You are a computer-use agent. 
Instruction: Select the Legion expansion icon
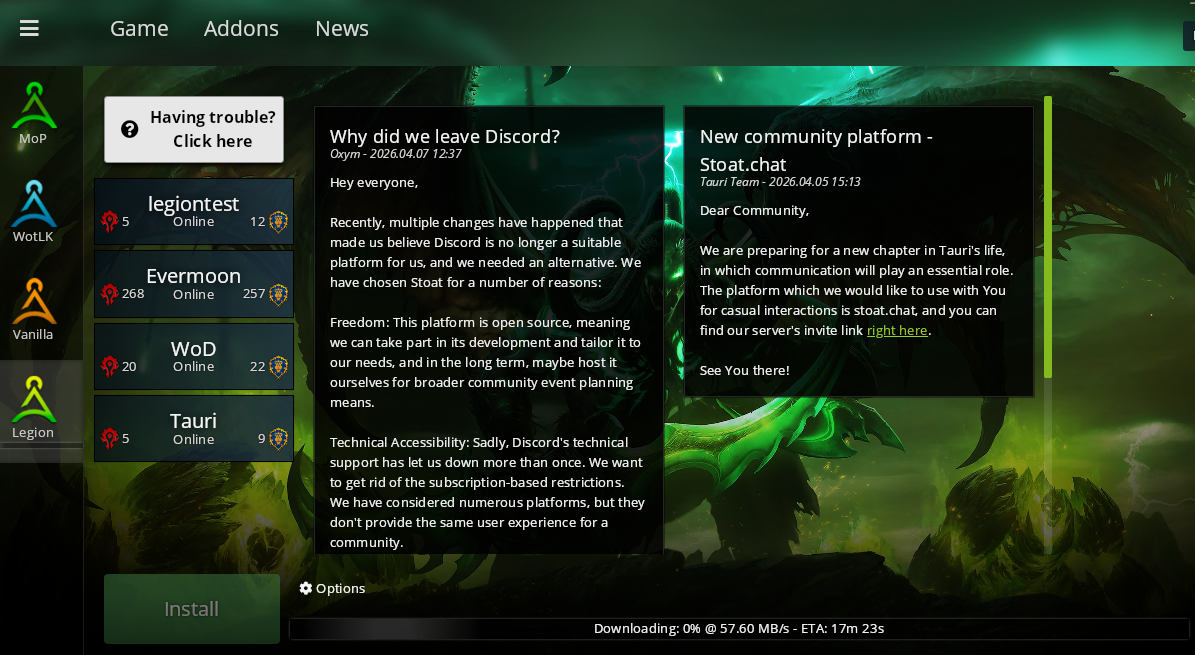(x=34, y=399)
